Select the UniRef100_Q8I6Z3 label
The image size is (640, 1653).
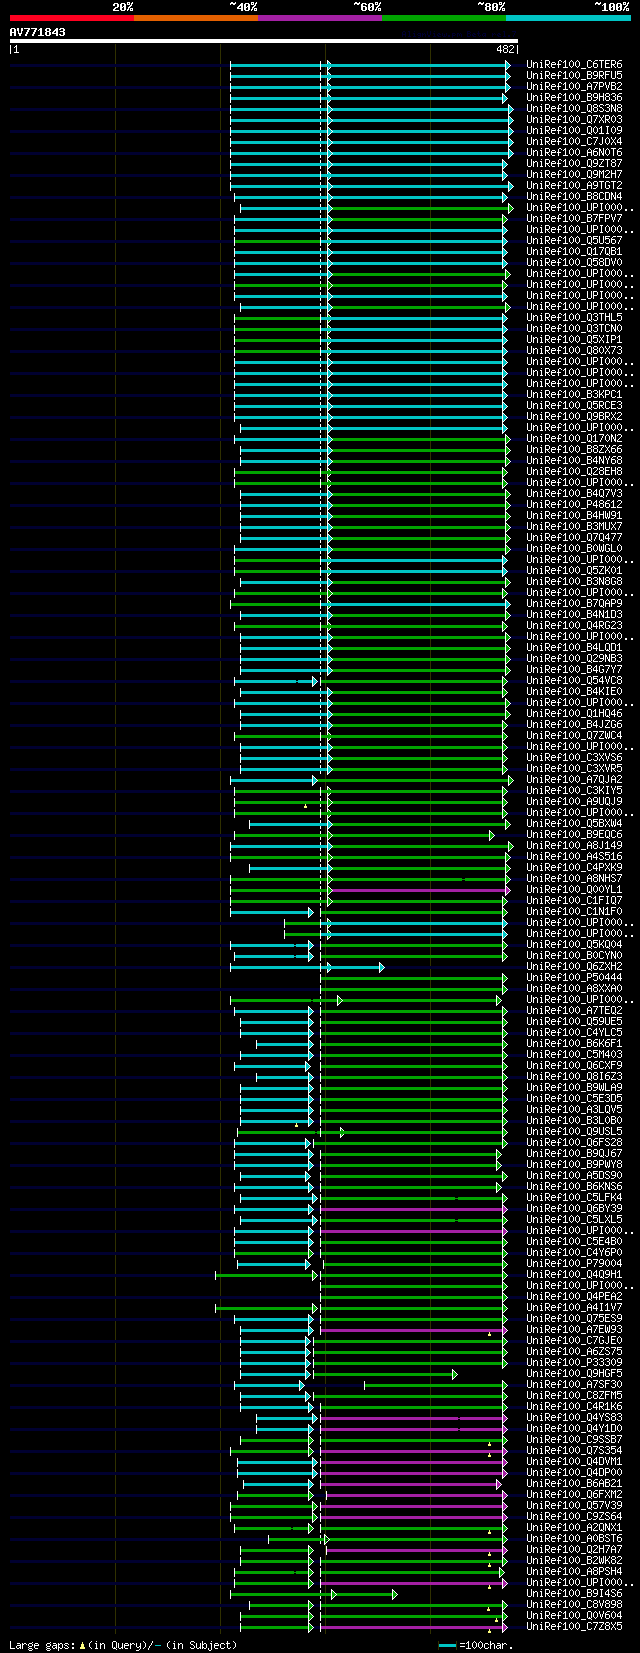click(x=574, y=1077)
